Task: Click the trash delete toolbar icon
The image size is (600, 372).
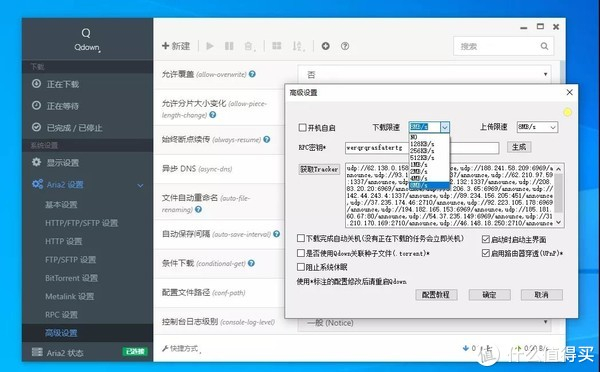Action: click(249, 46)
